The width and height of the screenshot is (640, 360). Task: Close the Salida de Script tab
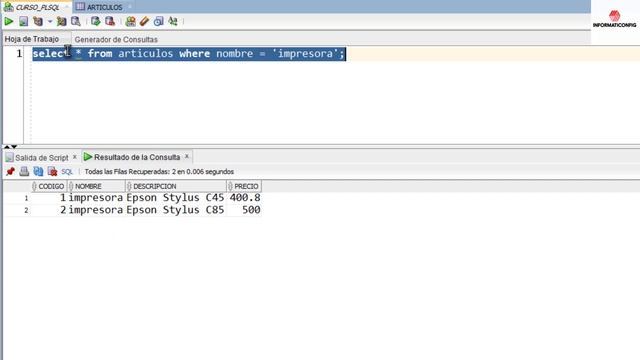(x=75, y=157)
